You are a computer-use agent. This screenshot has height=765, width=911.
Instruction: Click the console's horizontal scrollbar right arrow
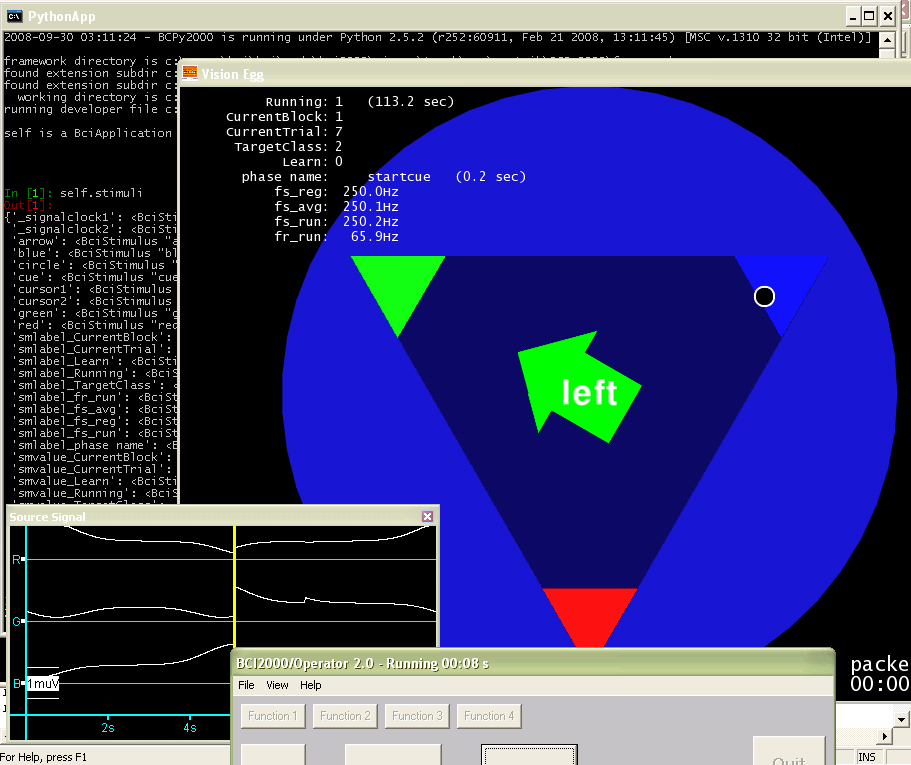[x=885, y=736]
